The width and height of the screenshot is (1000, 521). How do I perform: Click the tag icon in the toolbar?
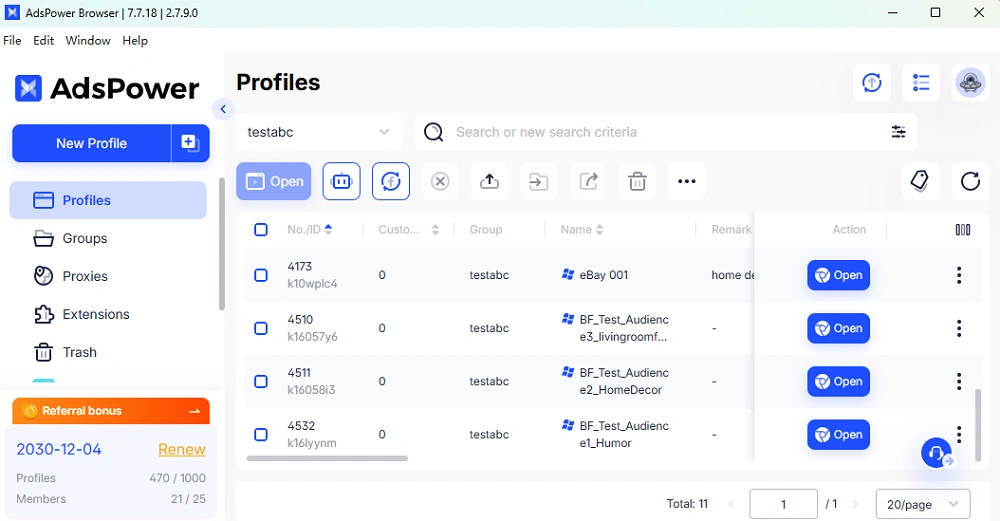pos(920,181)
